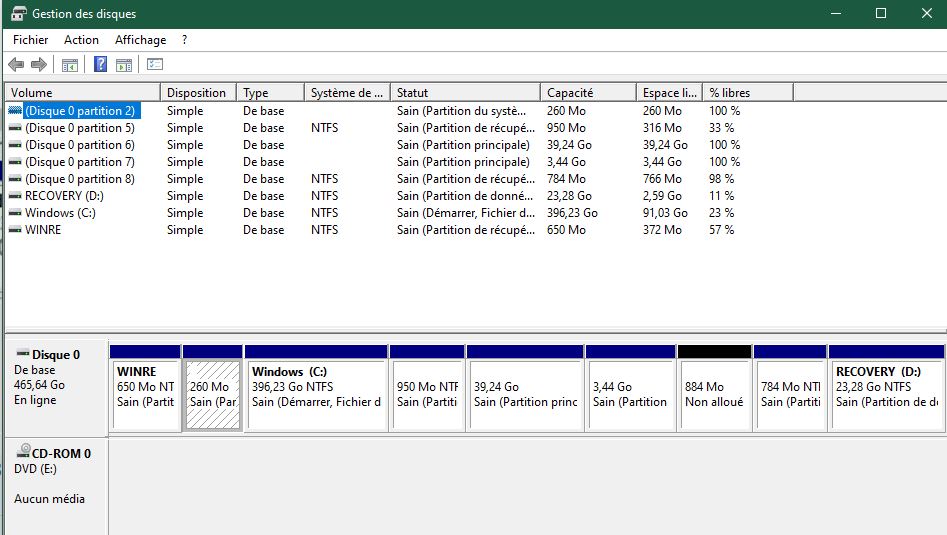This screenshot has width=947, height=535.
Task: Open the Affichage menu
Action: [x=140, y=40]
